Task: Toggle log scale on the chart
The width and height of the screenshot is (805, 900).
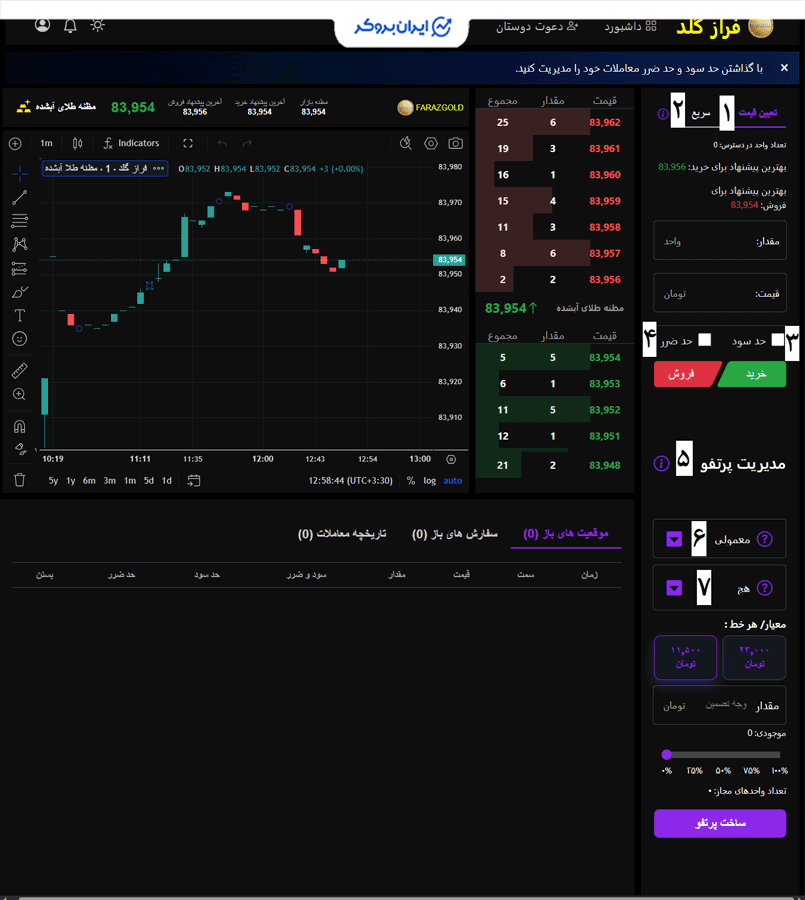Action: (429, 481)
